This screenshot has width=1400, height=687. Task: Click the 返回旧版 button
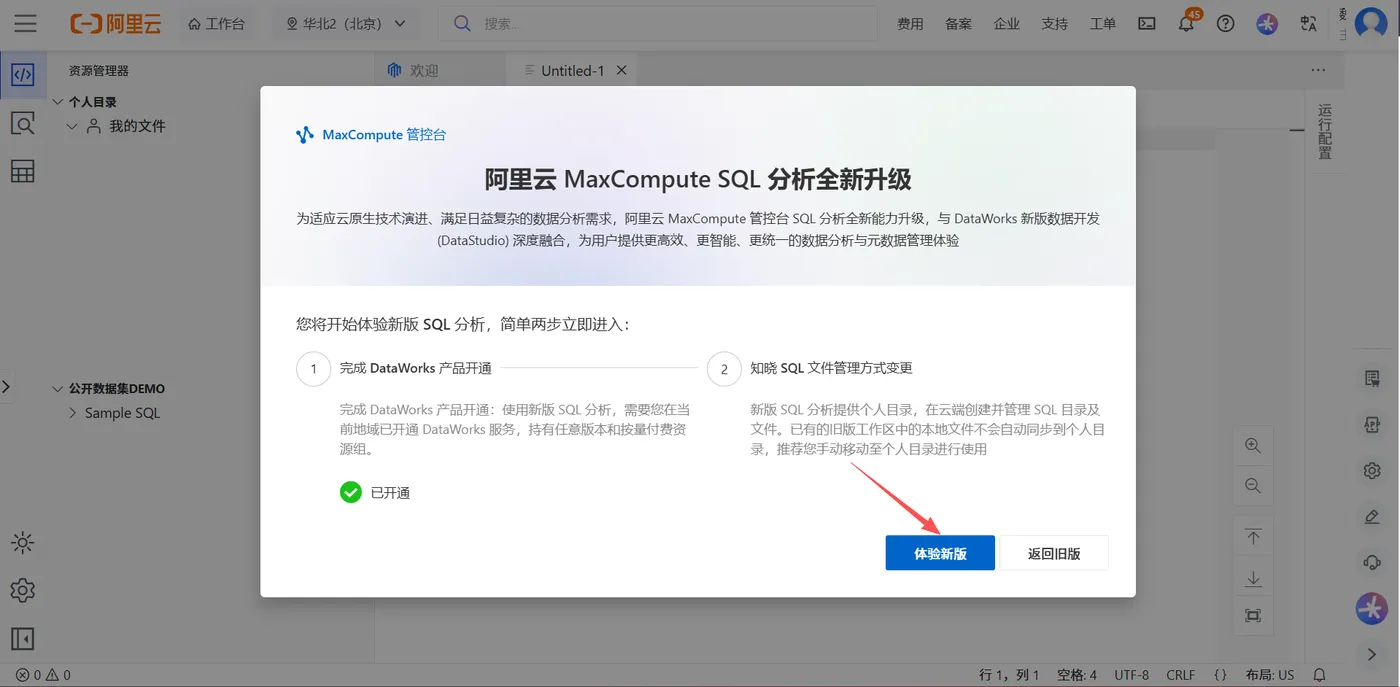click(x=1054, y=553)
